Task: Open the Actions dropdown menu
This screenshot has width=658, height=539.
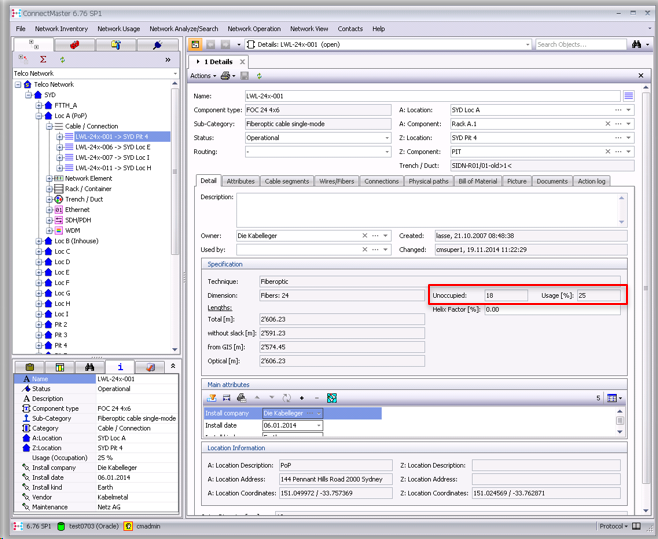Action: [203, 76]
